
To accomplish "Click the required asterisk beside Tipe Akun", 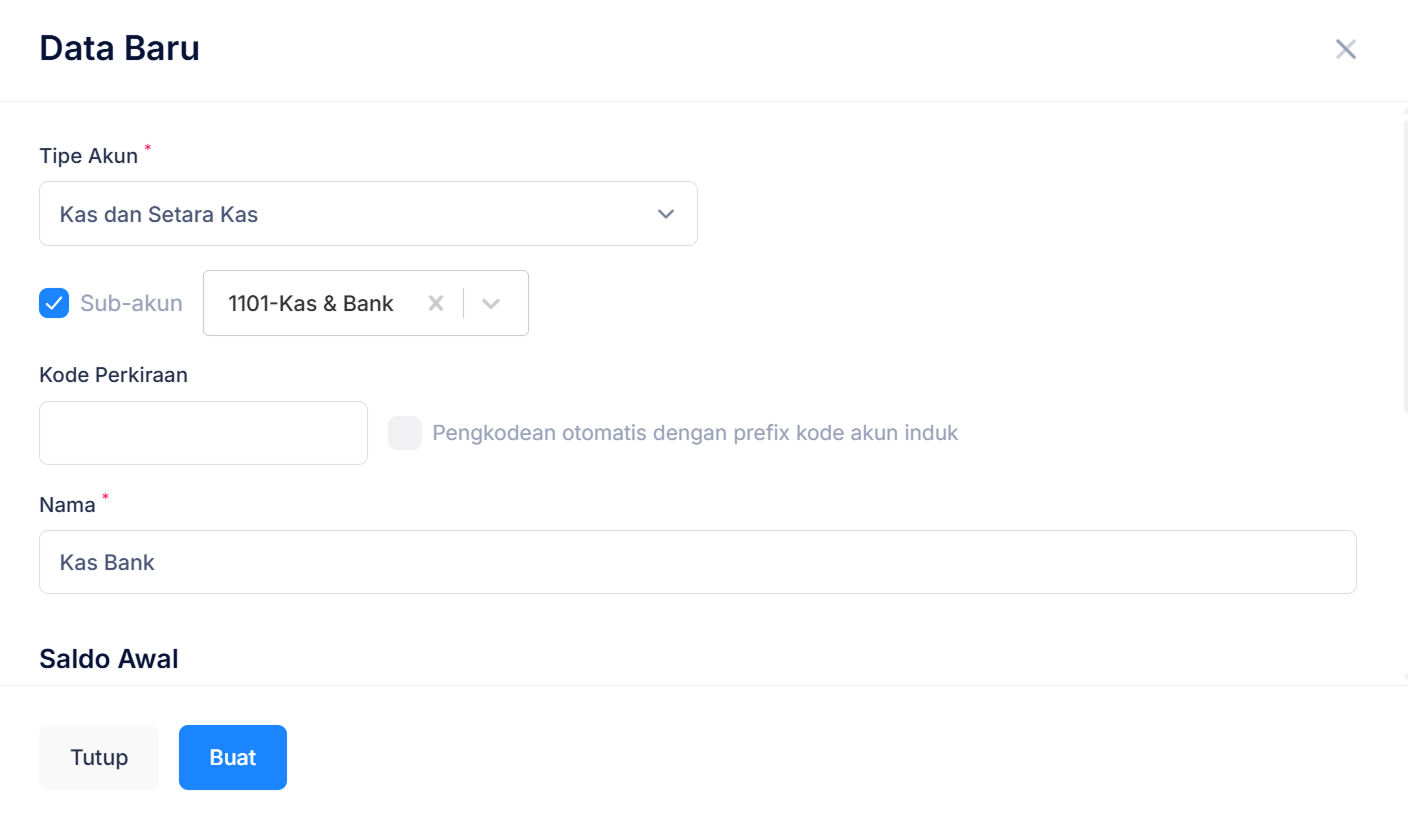I will click(x=147, y=148).
